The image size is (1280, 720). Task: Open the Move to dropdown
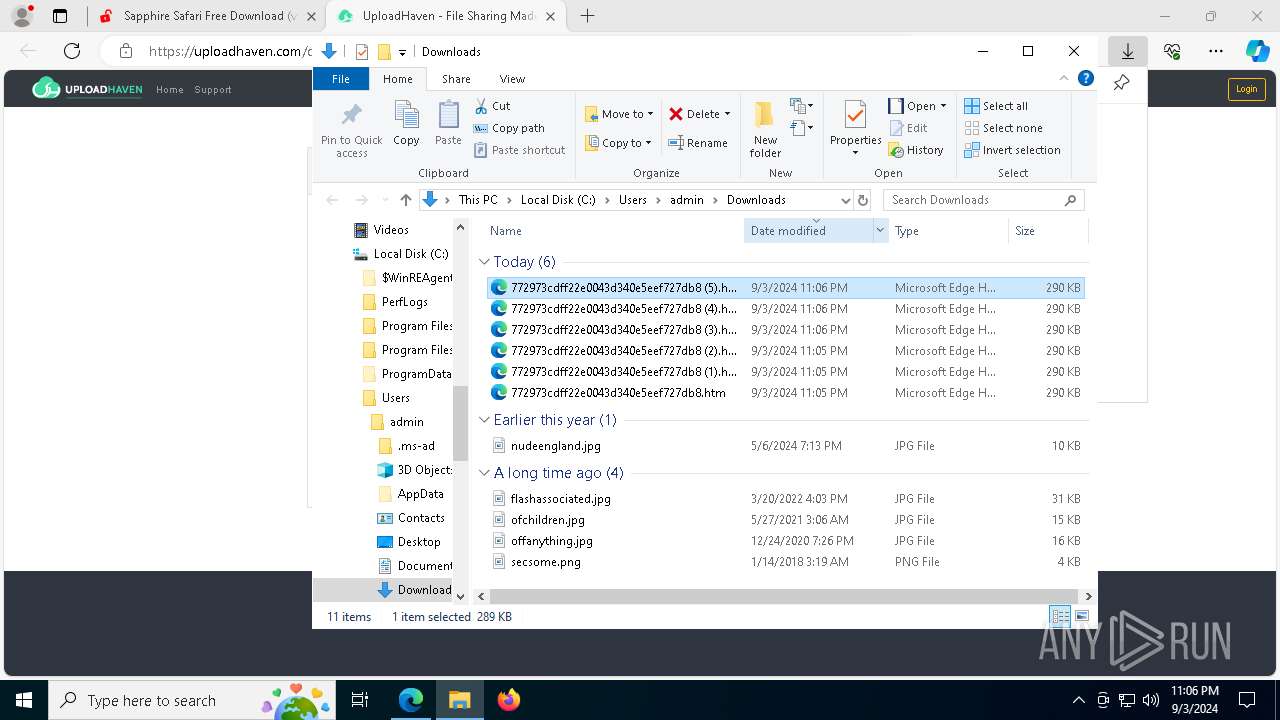click(619, 114)
